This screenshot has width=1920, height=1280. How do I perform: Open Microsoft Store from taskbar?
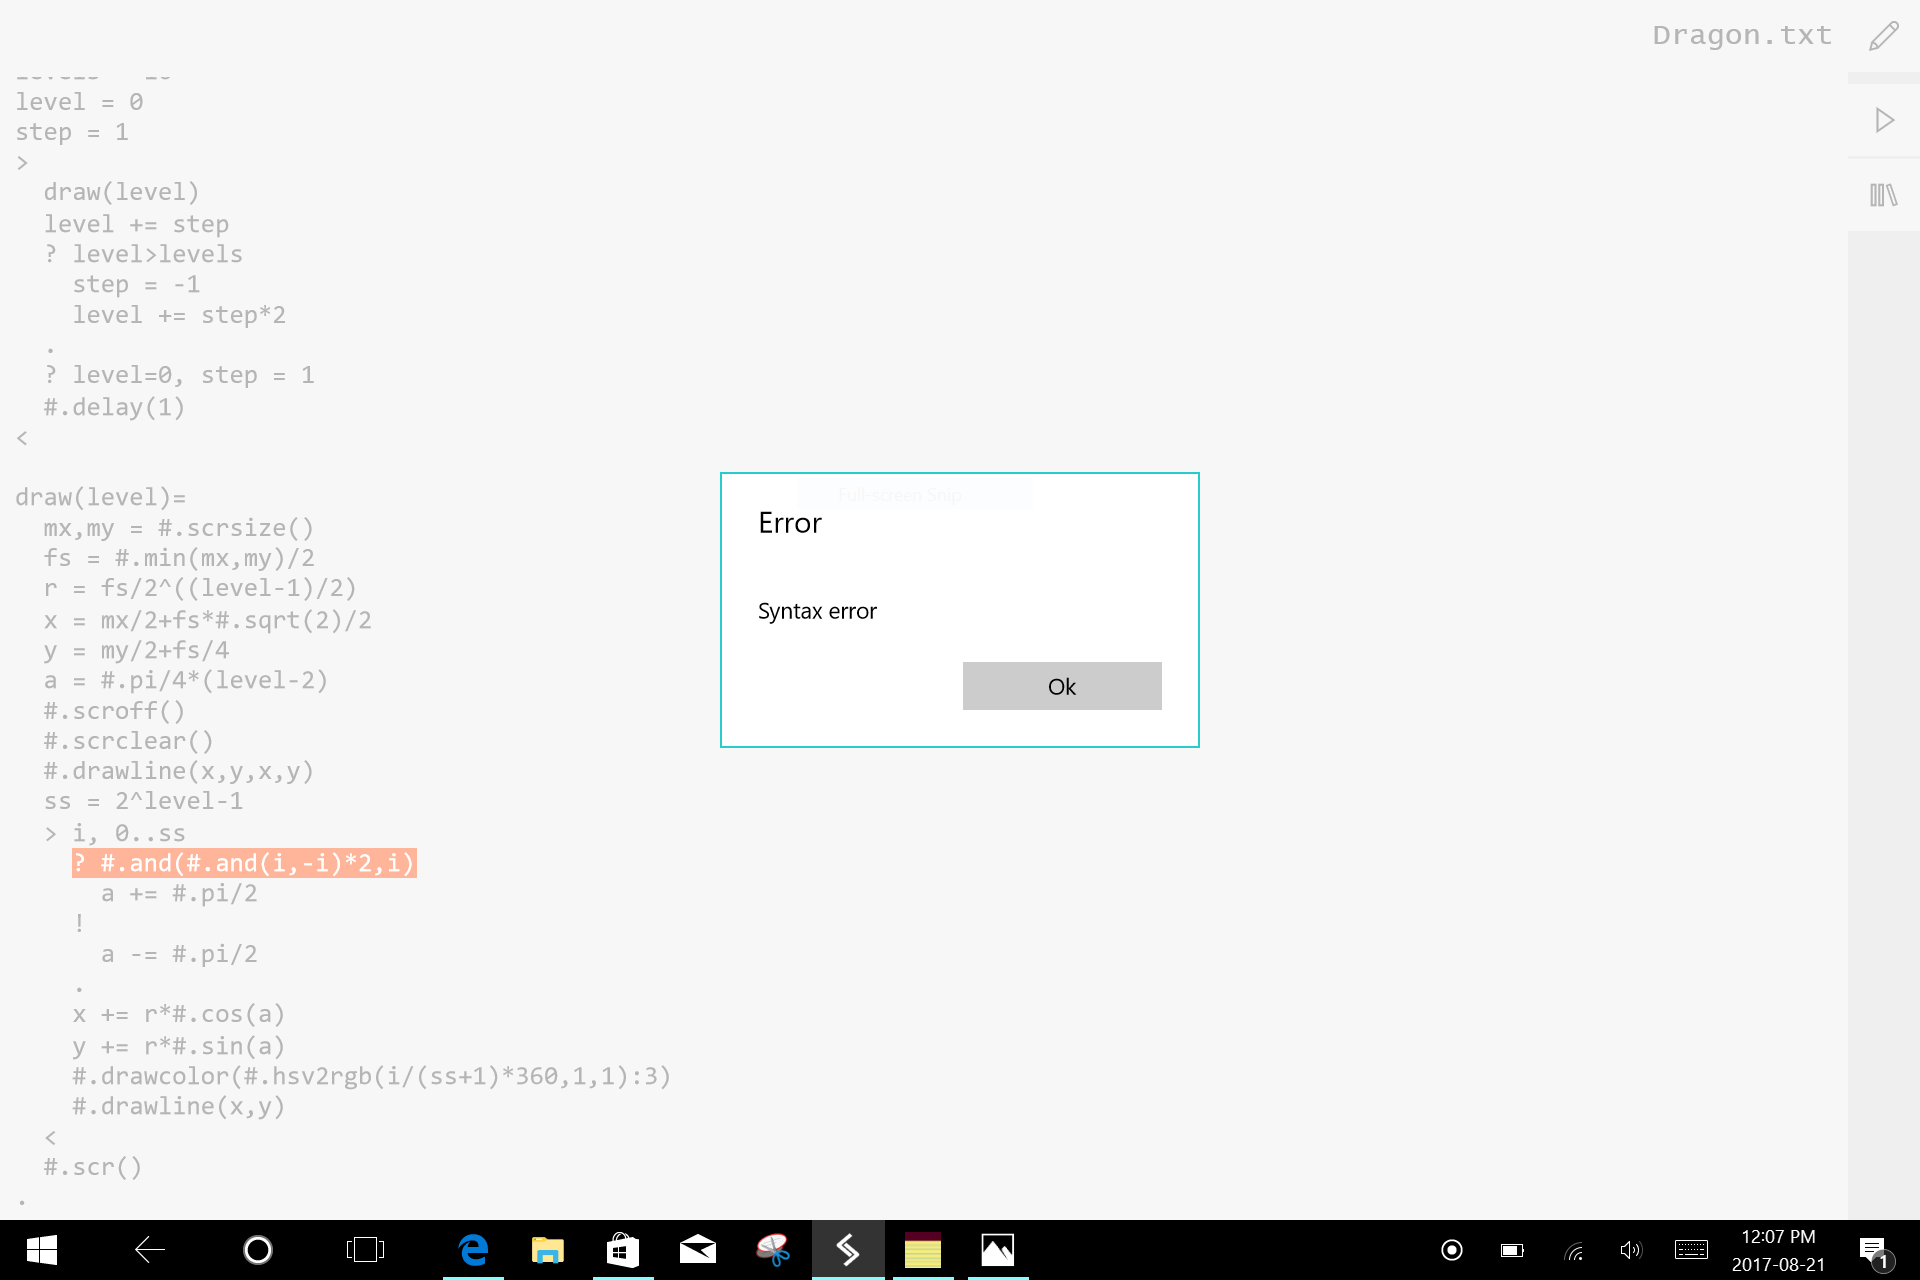tap(623, 1250)
